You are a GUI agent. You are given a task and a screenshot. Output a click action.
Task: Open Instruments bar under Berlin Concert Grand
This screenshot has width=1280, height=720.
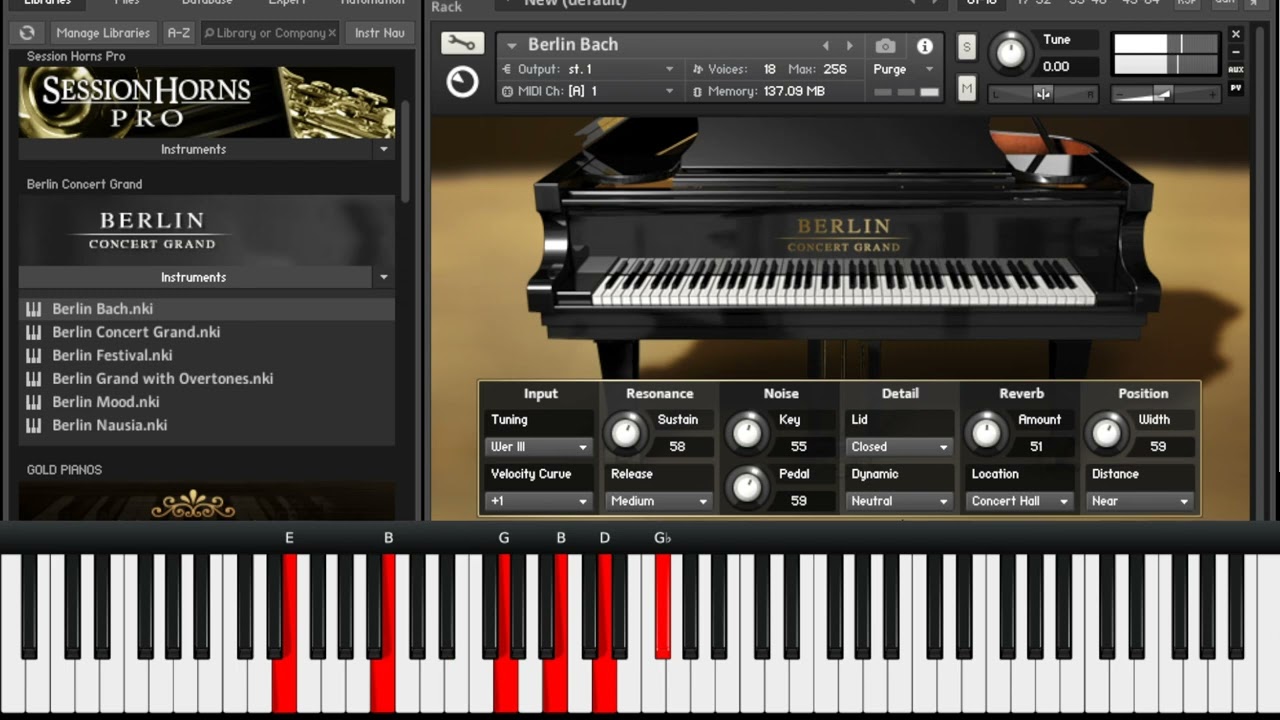point(194,278)
